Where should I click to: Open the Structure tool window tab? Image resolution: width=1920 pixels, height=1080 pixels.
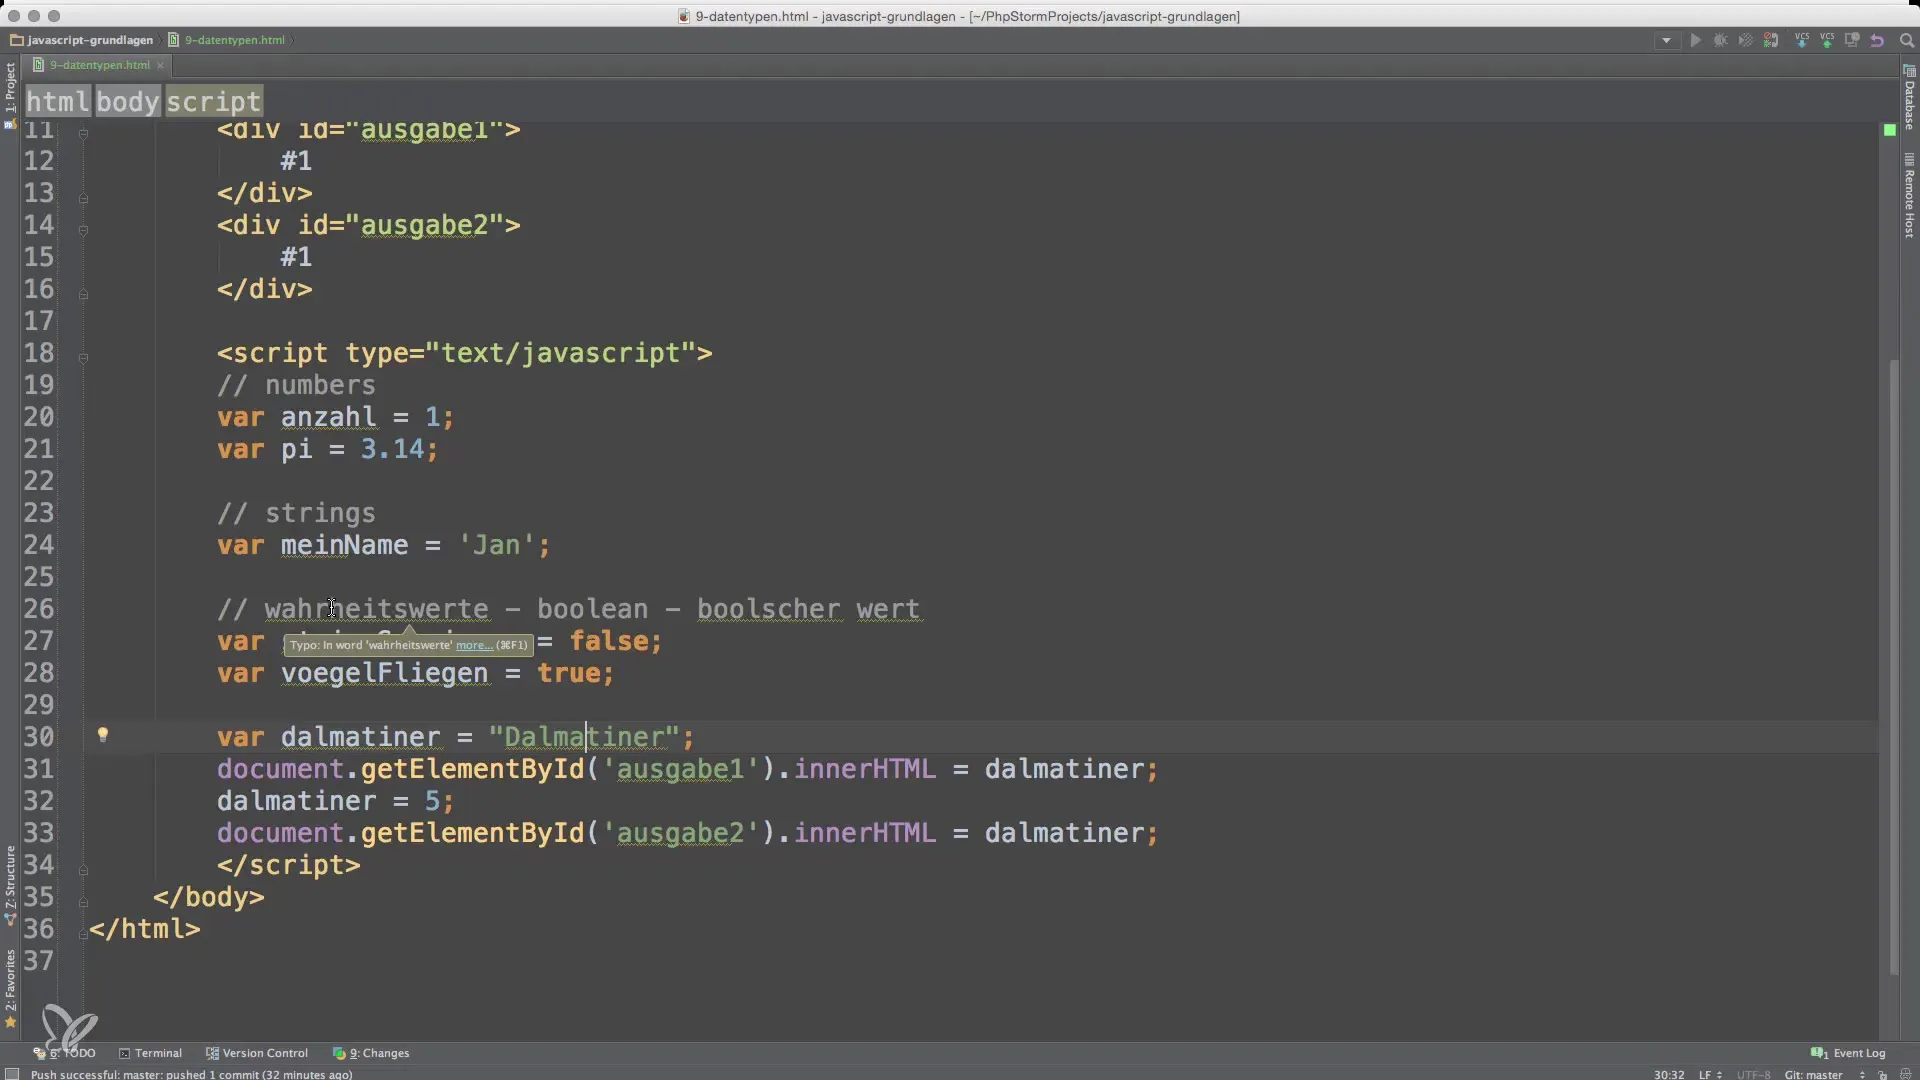click(x=10, y=885)
